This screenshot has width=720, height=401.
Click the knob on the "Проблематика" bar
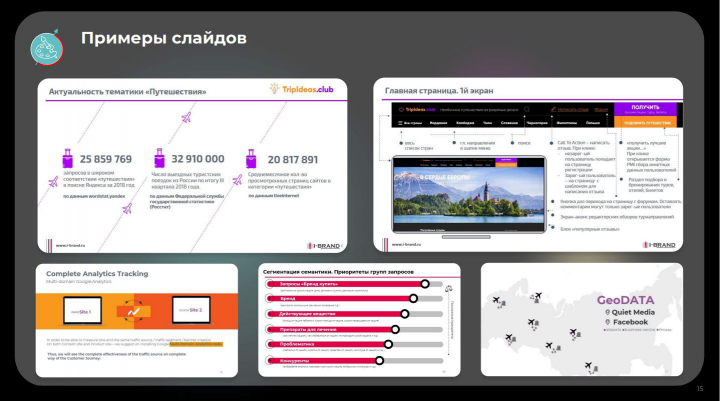388,344
